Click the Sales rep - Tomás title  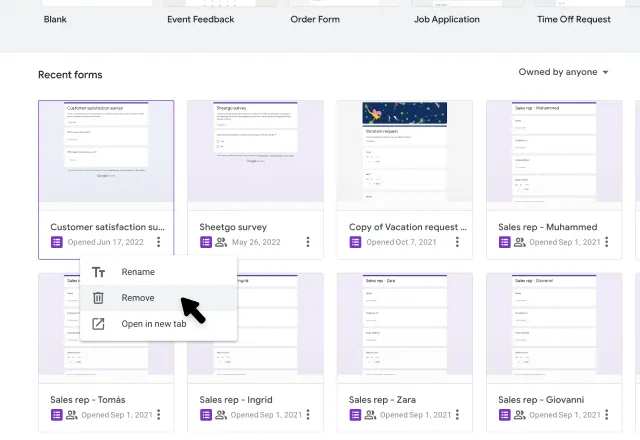click(x=88, y=400)
